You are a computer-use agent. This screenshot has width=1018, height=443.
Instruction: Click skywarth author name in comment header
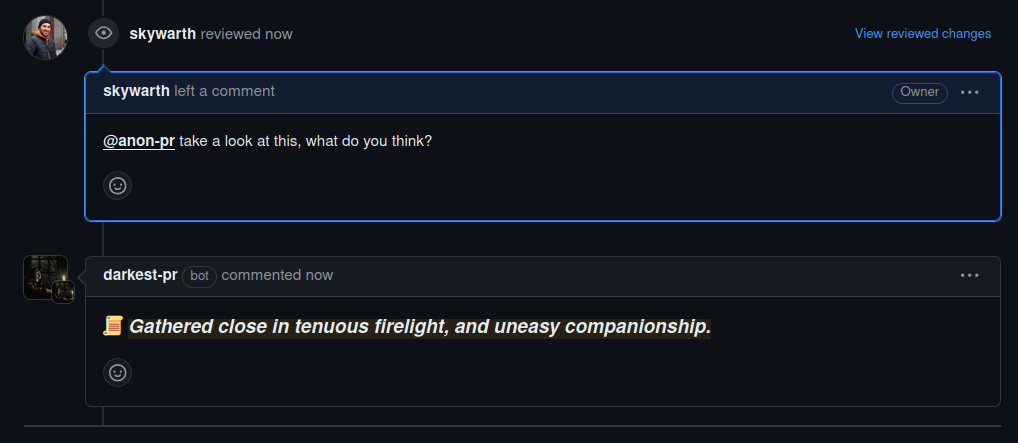(x=136, y=92)
